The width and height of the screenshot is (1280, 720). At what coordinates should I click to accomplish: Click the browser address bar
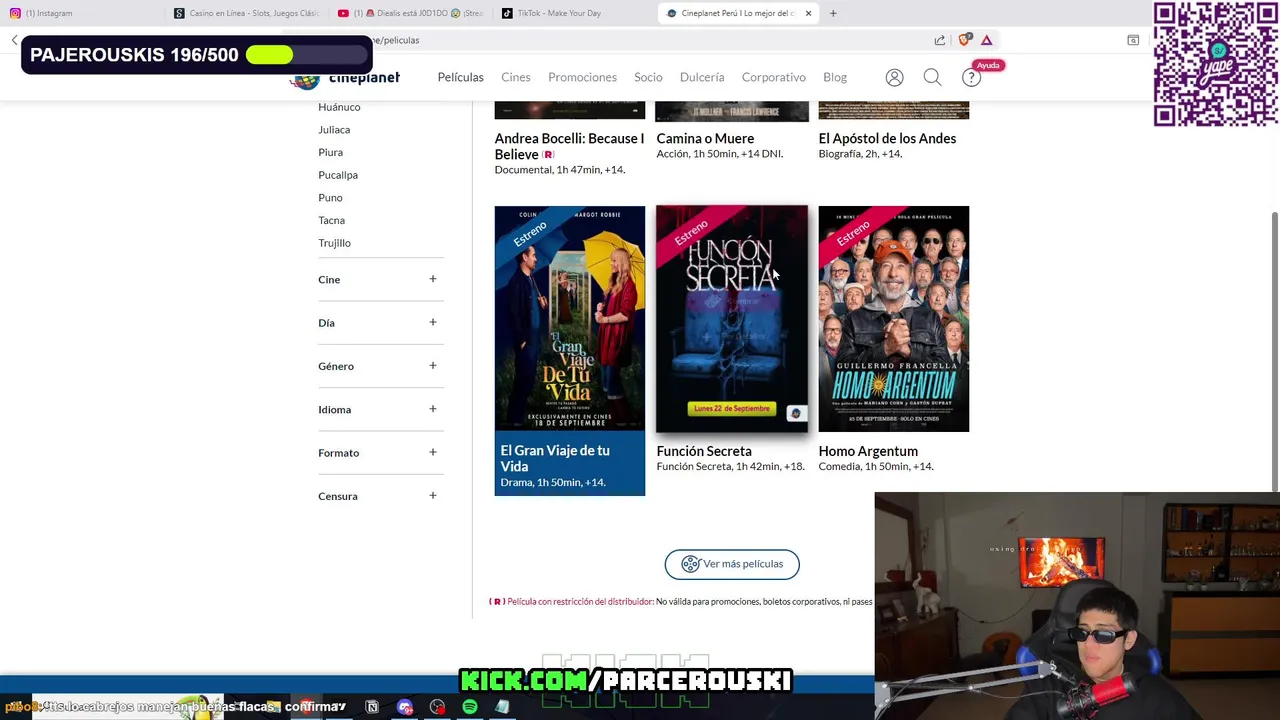640,40
